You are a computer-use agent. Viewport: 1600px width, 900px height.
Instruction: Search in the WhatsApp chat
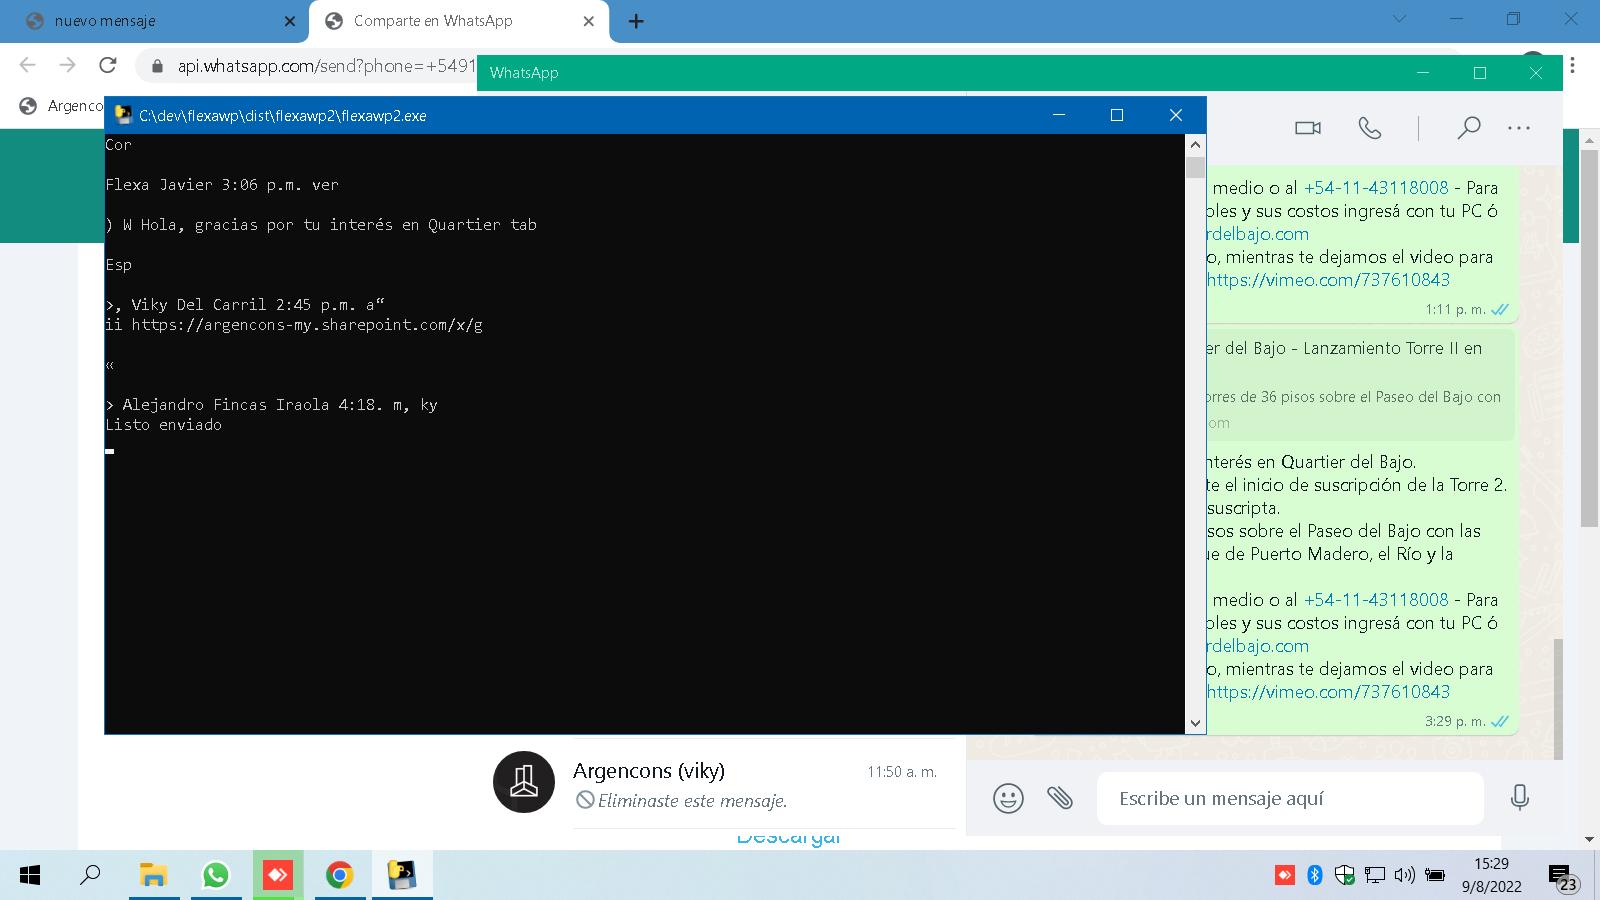(1468, 128)
